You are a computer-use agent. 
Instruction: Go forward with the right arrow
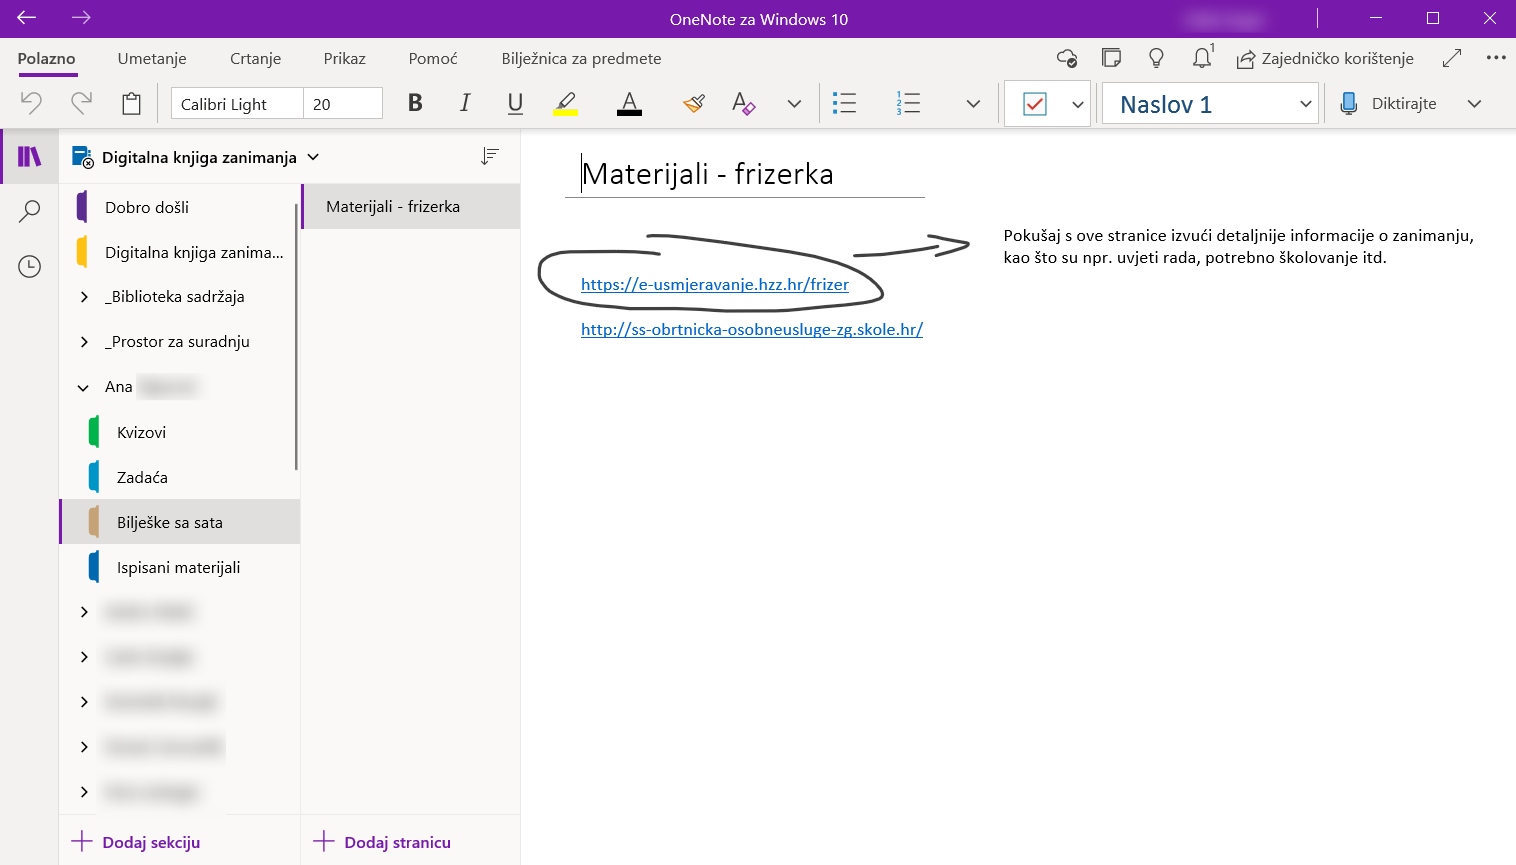click(x=81, y=18)
